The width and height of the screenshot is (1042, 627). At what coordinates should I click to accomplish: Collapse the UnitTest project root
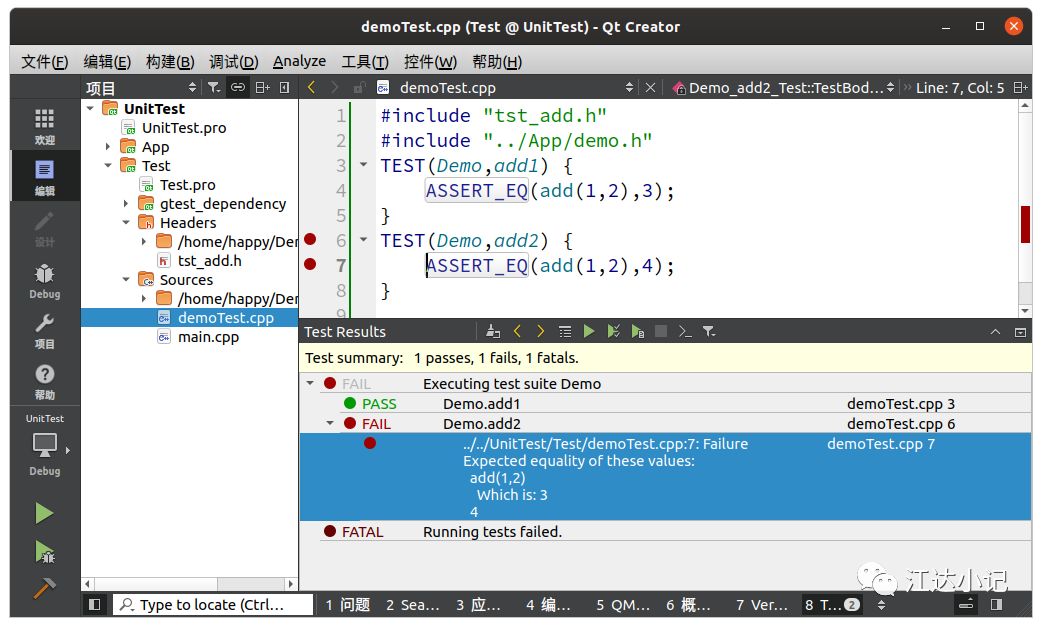click(90, 108)
